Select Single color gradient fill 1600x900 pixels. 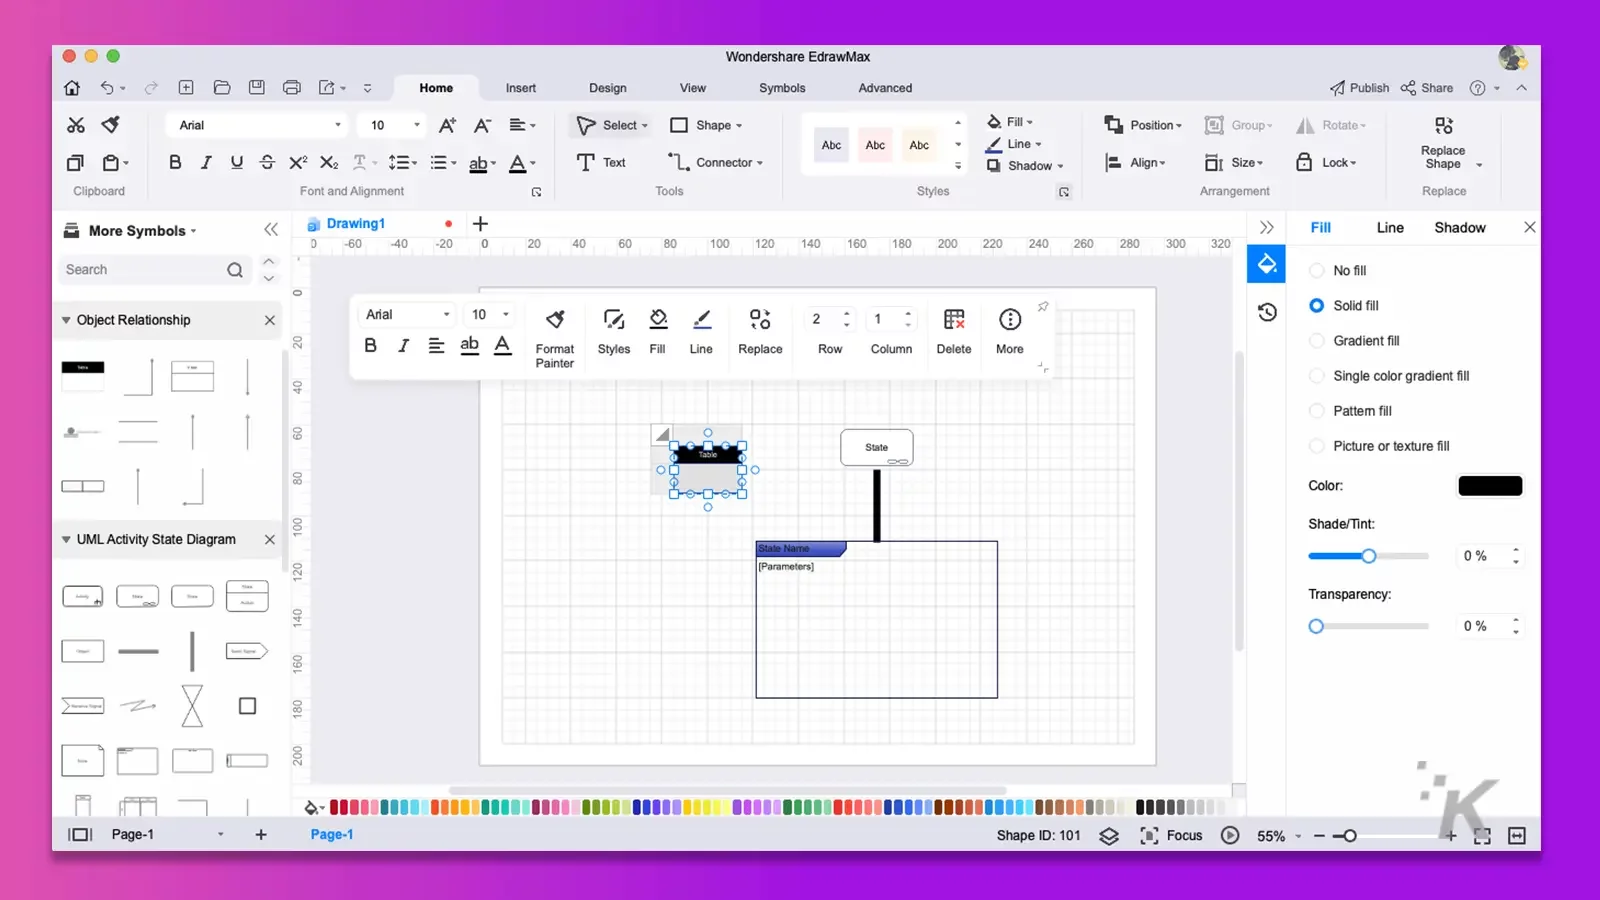[1389, 376]
